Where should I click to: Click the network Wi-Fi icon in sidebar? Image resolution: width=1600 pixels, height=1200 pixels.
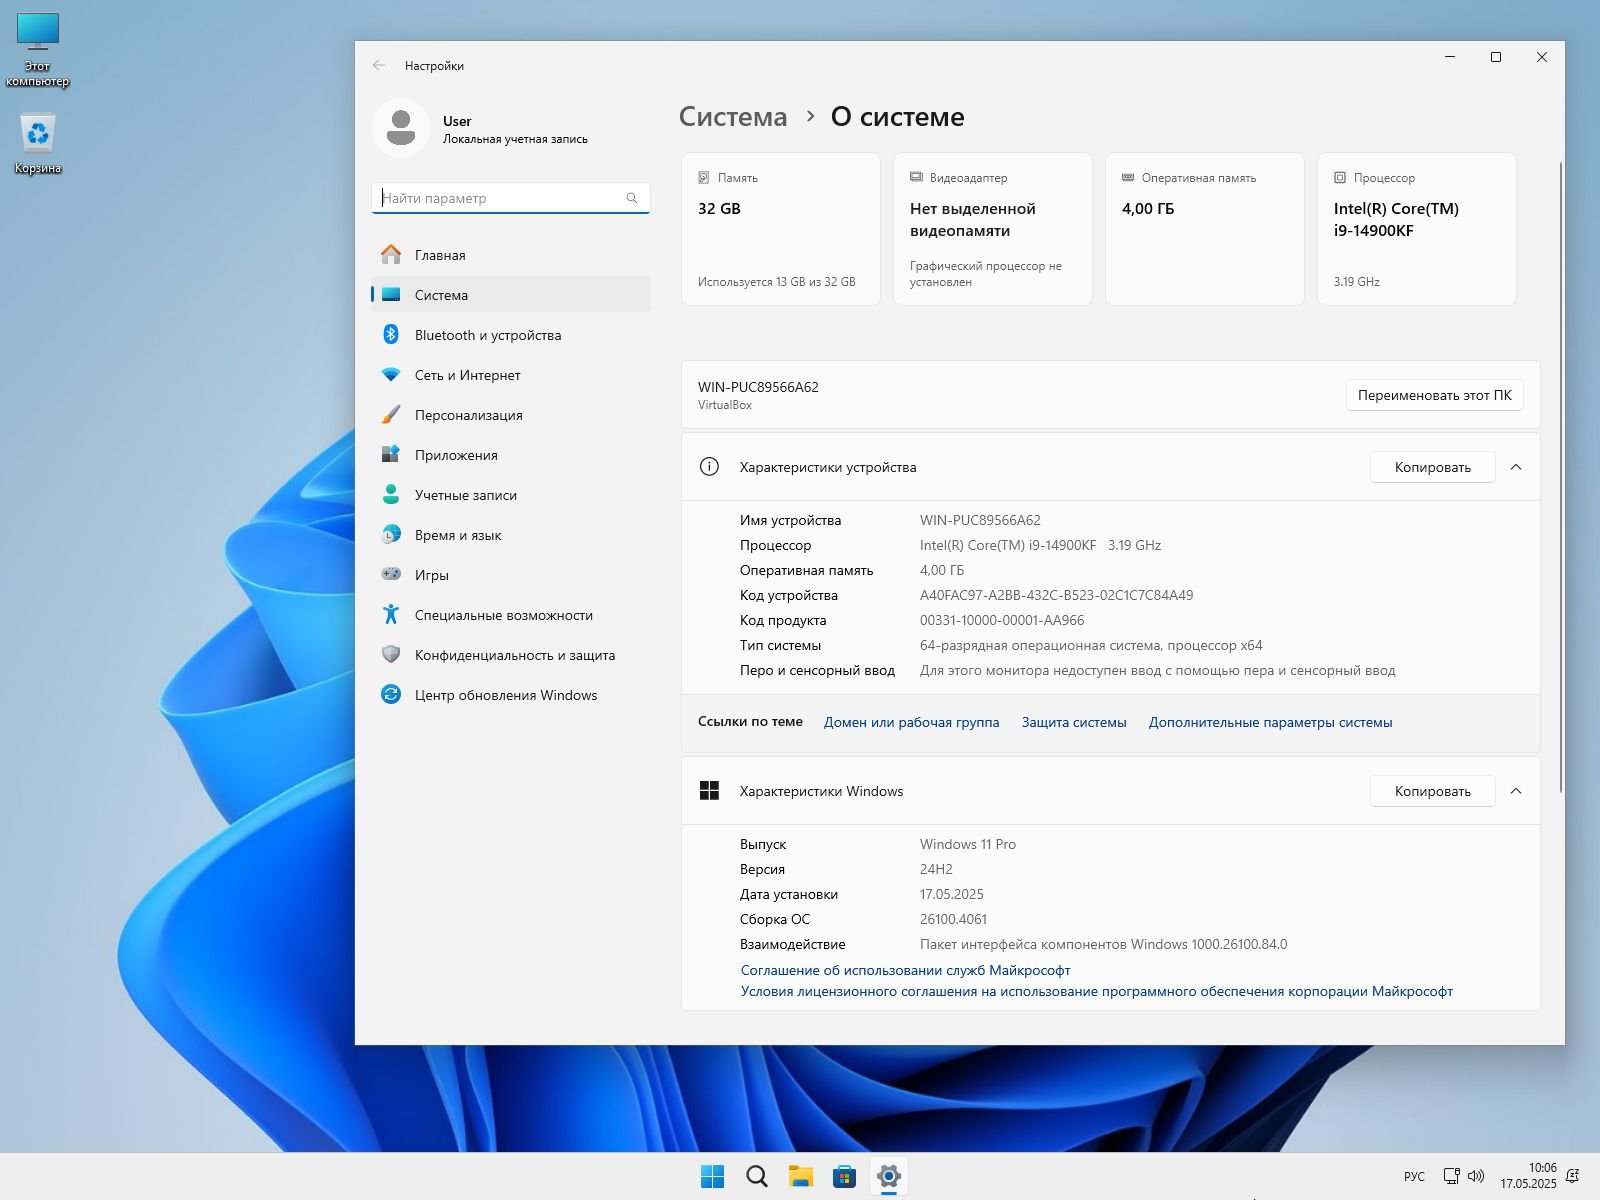(391, 374)
